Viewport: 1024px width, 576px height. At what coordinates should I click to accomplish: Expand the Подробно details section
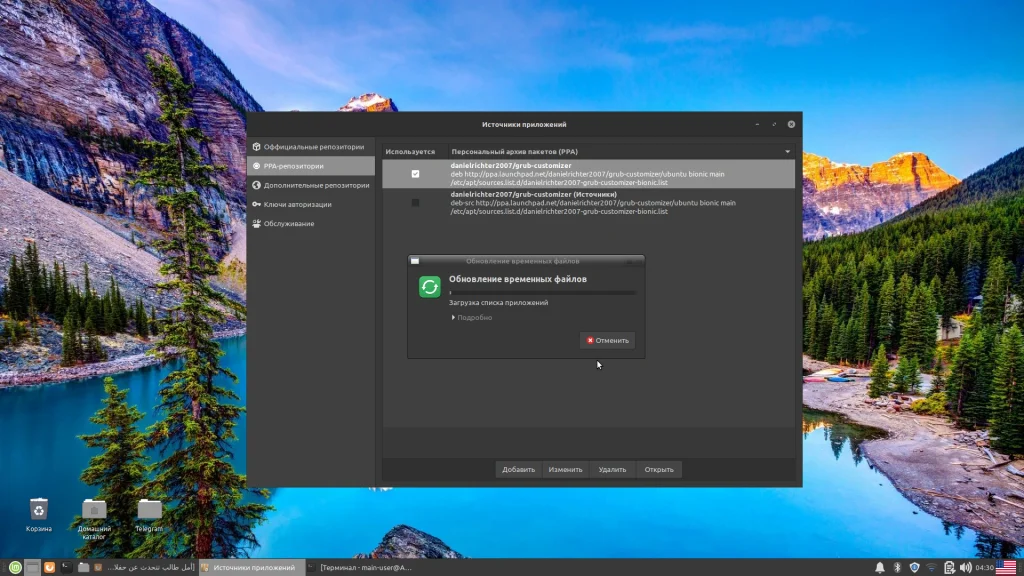[x=472, y=317]
